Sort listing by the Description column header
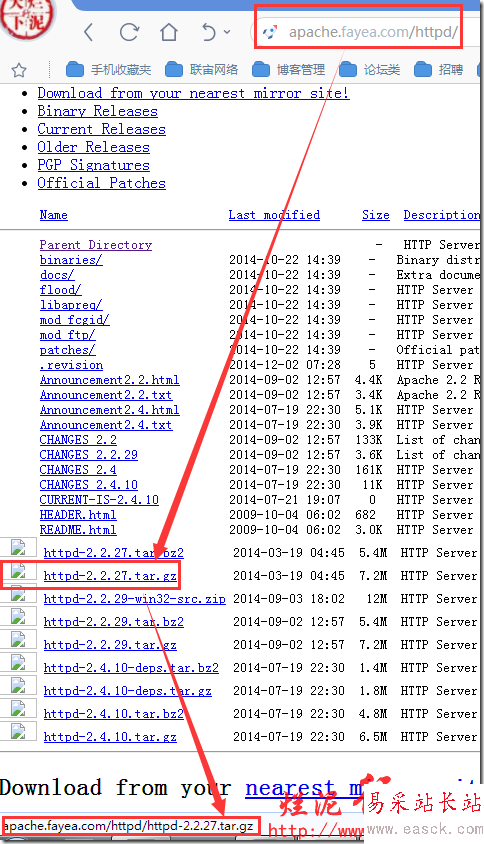Viewport: 484px width, 844px height. [x=441, y=215]
